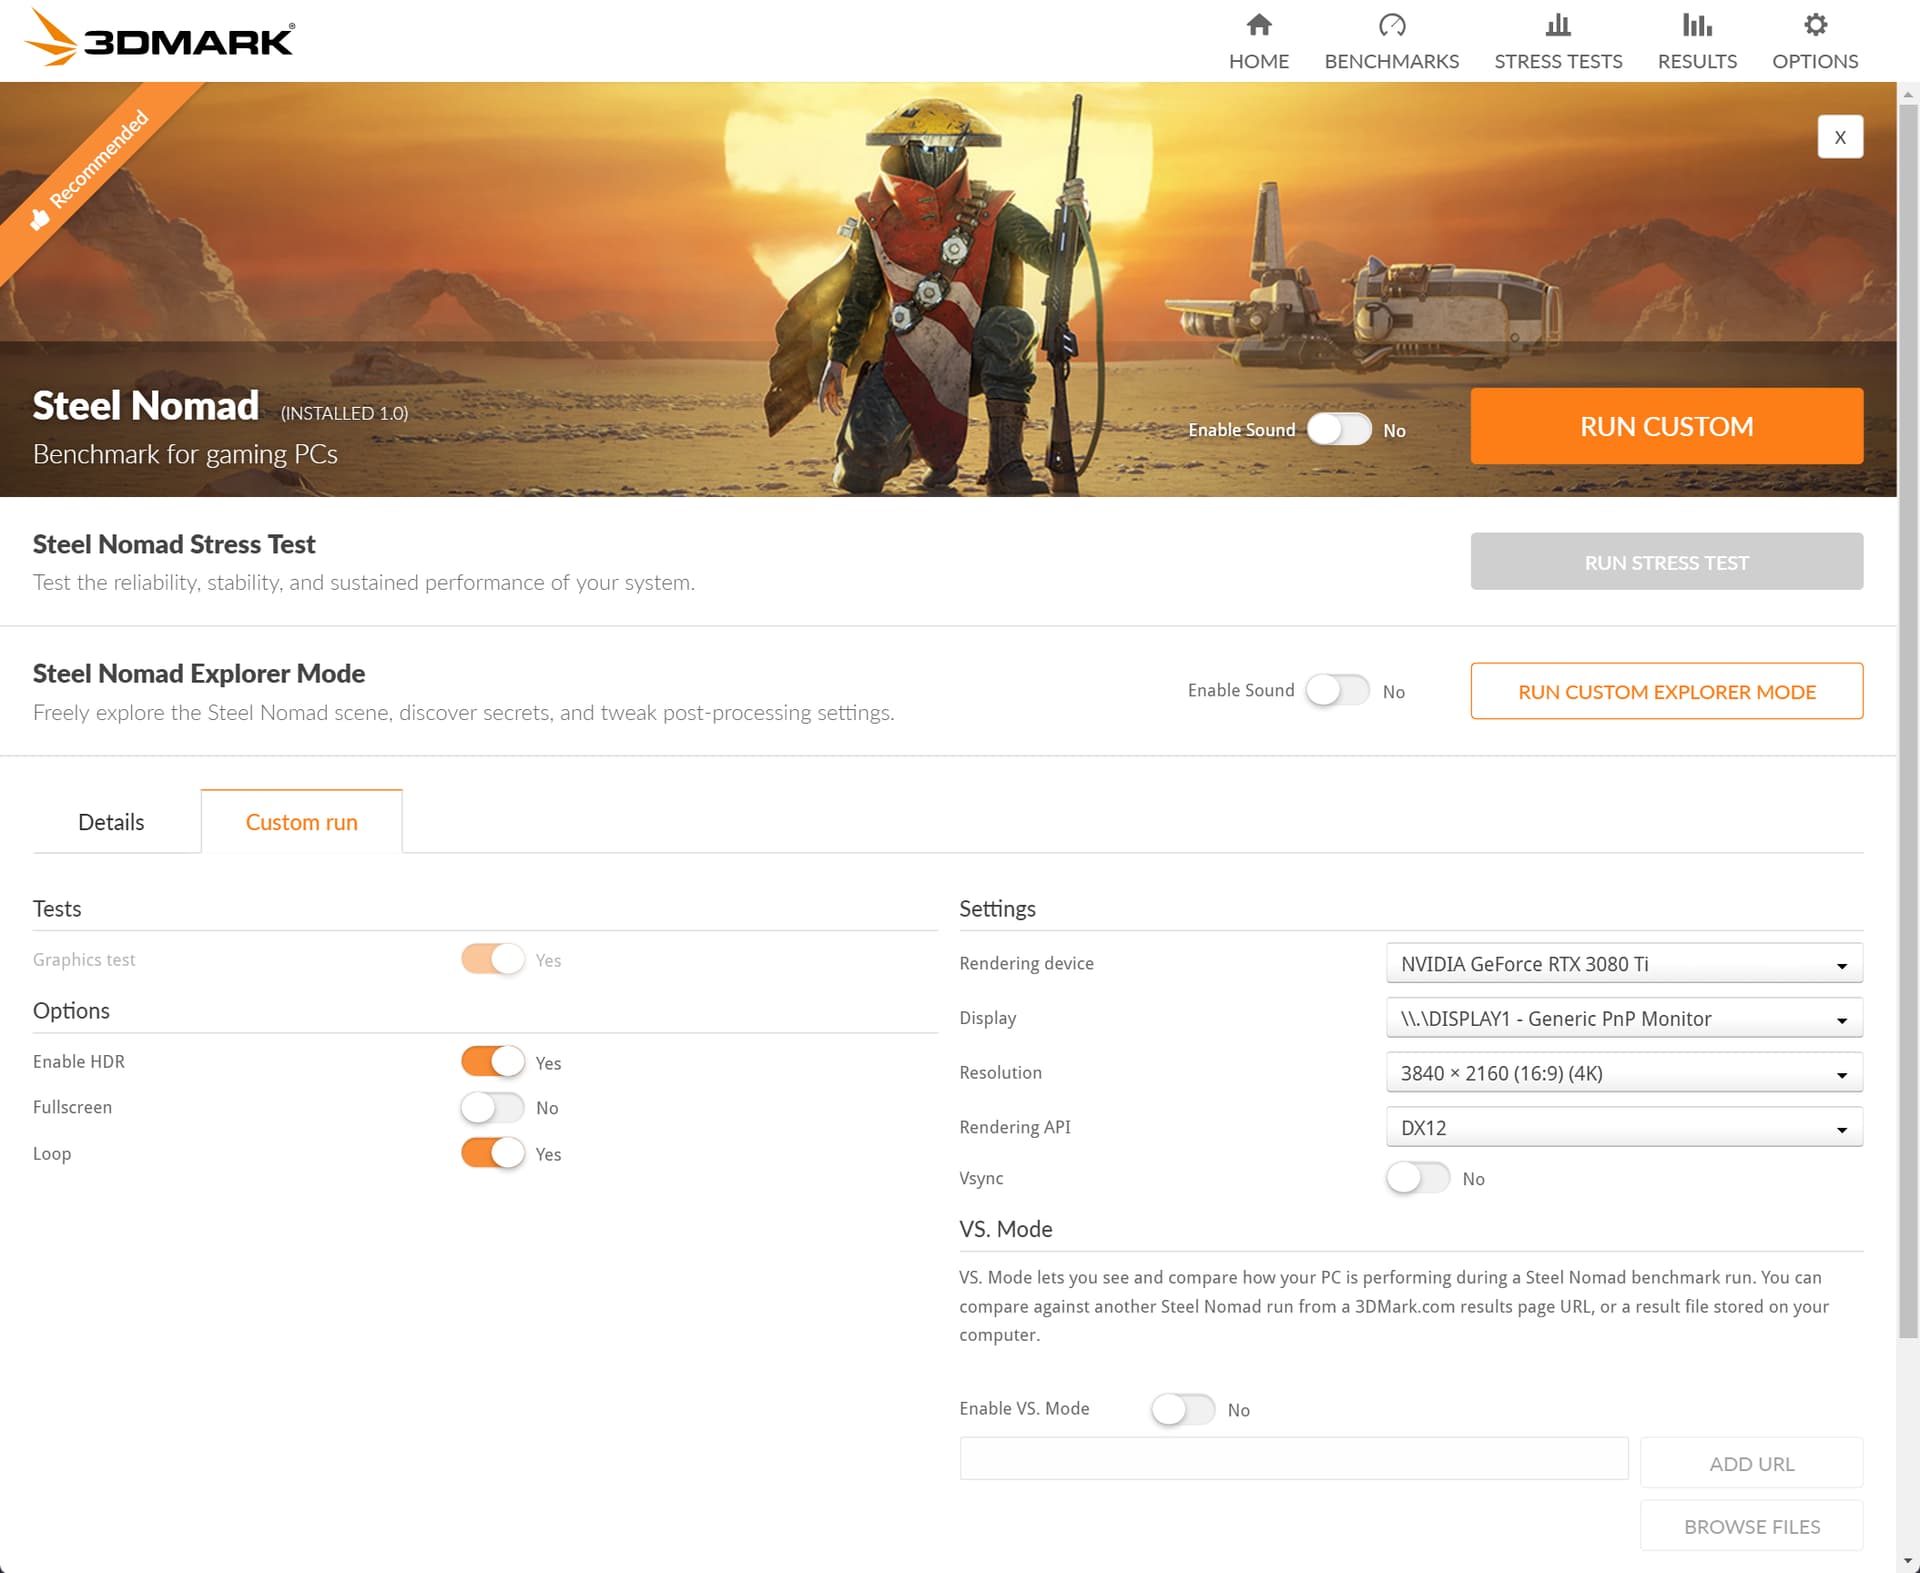Click the '(INSTALLED 1.0)' label
The width and height of the screenshot is (1920, 1573).
click(x=344, y=413)
